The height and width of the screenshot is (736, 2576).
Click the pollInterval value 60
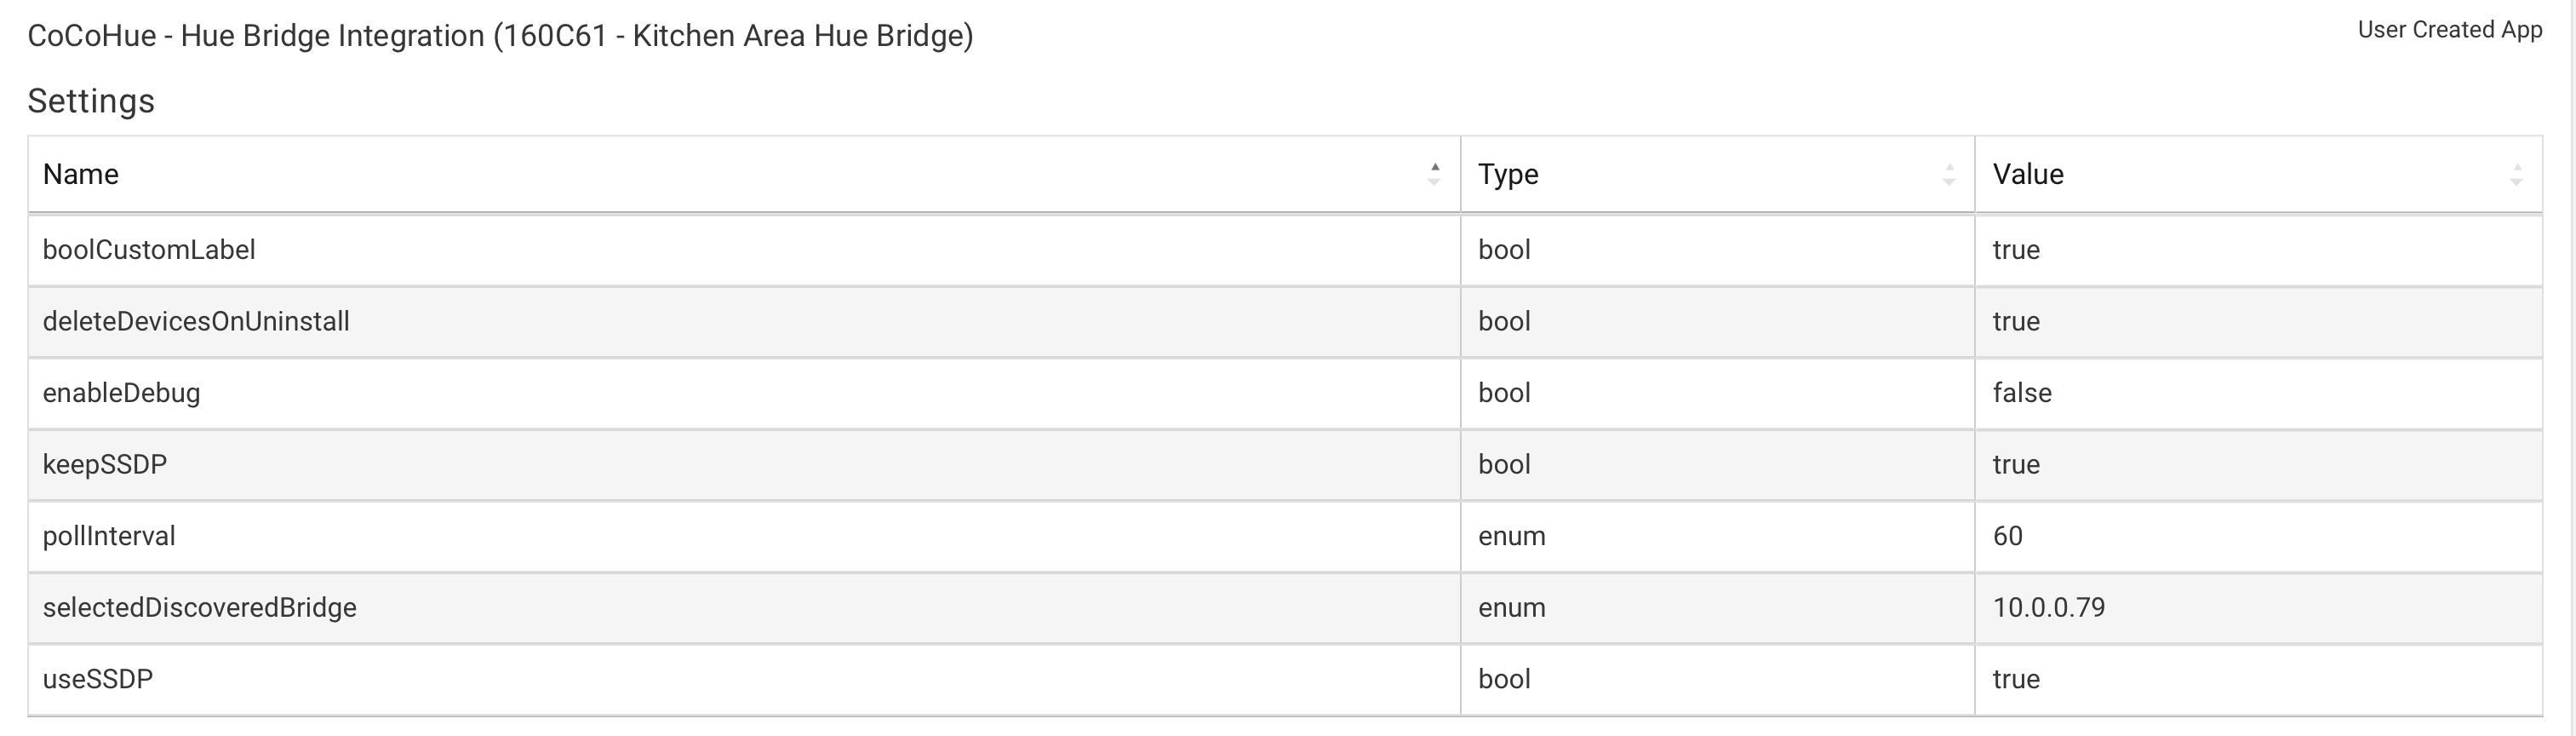click(x=2007, y=536)
